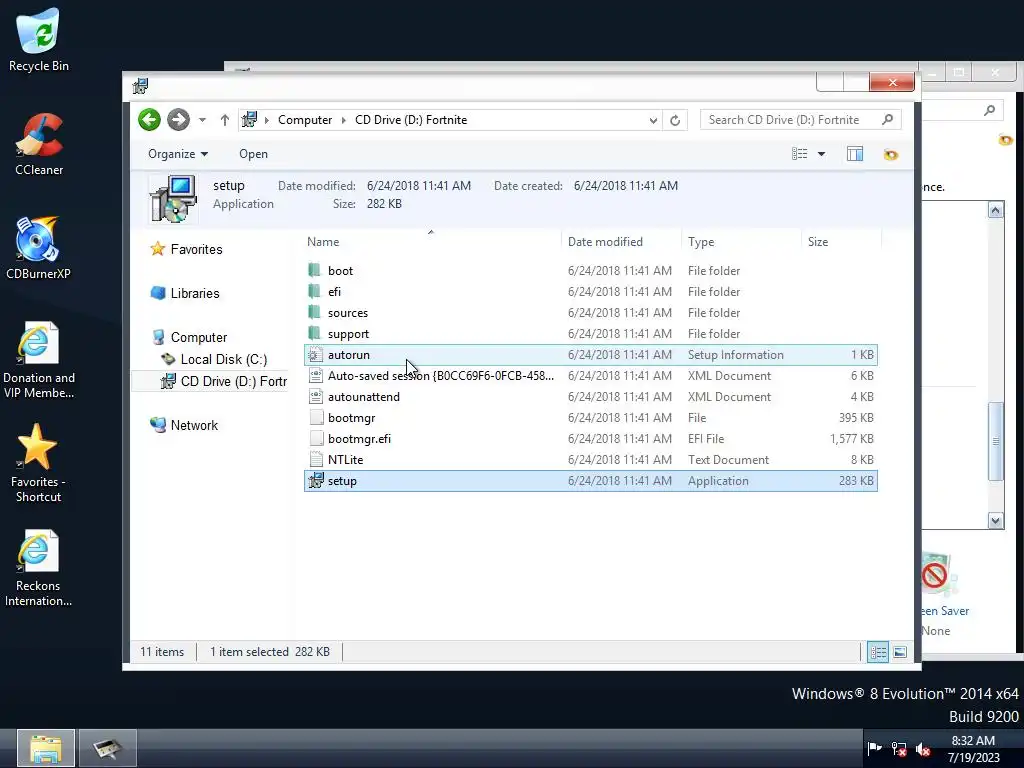Click the second taskbar app button
Screen dimensions: 1024x768
pos(108,748)
